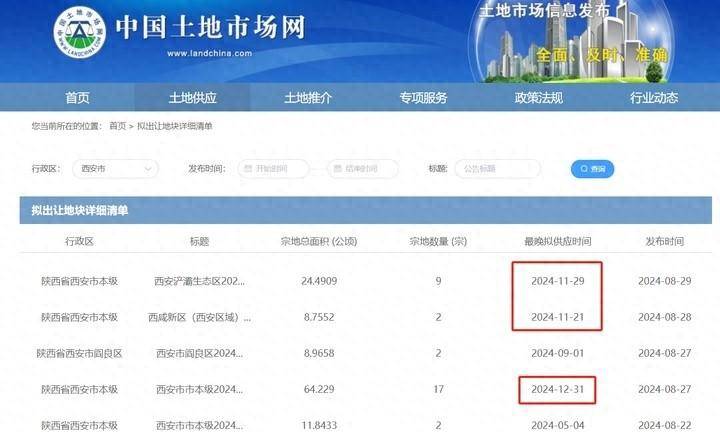Viewport: 720px width, 439px height.
Task: Open the 西咸新区（西安区域）... title link
Action: click(x=199, y=317)
